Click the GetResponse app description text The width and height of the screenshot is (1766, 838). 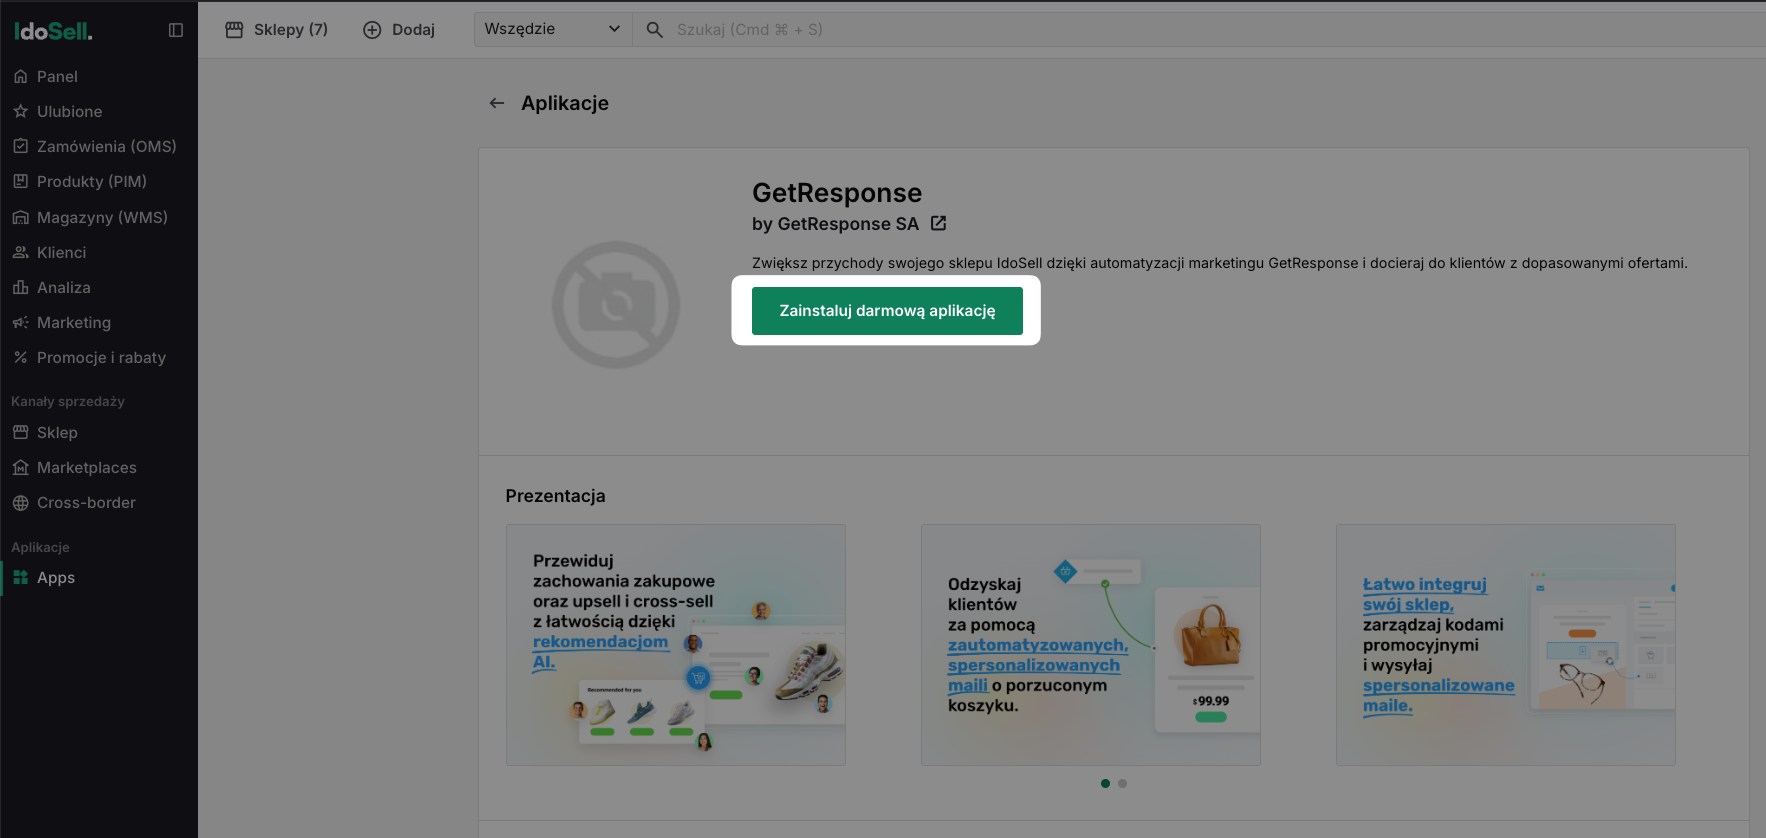1219,263
